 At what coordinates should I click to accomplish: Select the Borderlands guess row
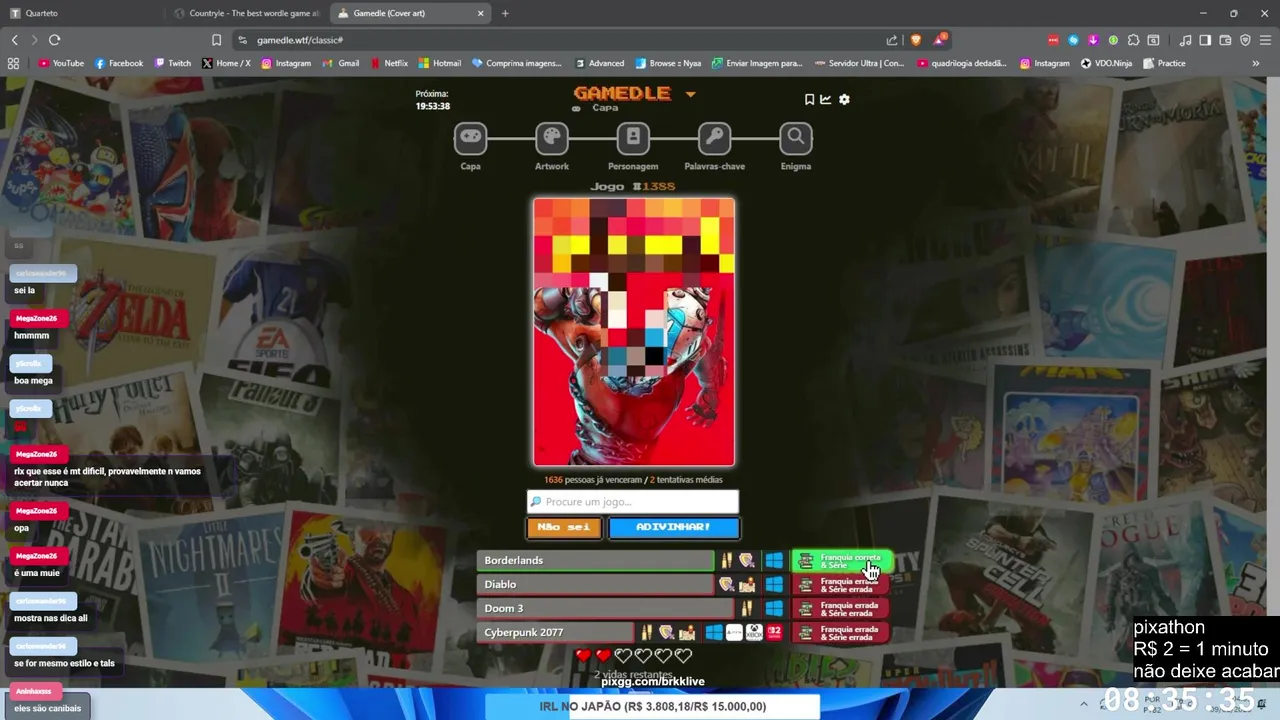pyautogui.click(x=596, y=560)
